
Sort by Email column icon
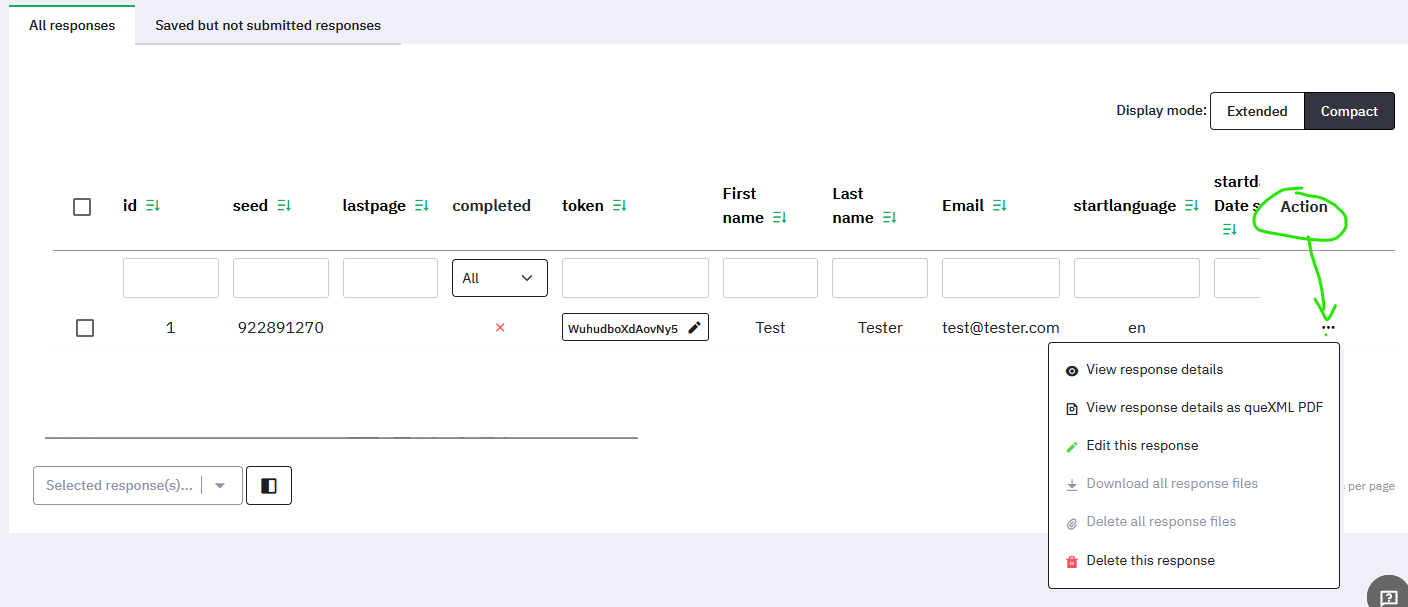(x=999, y=206)
